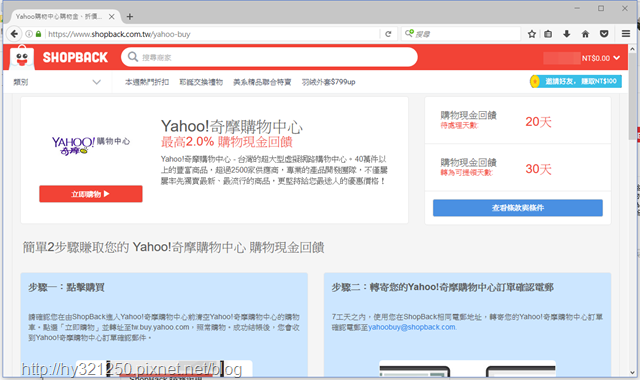View the green padlock security details

click(x=38, y=34)
